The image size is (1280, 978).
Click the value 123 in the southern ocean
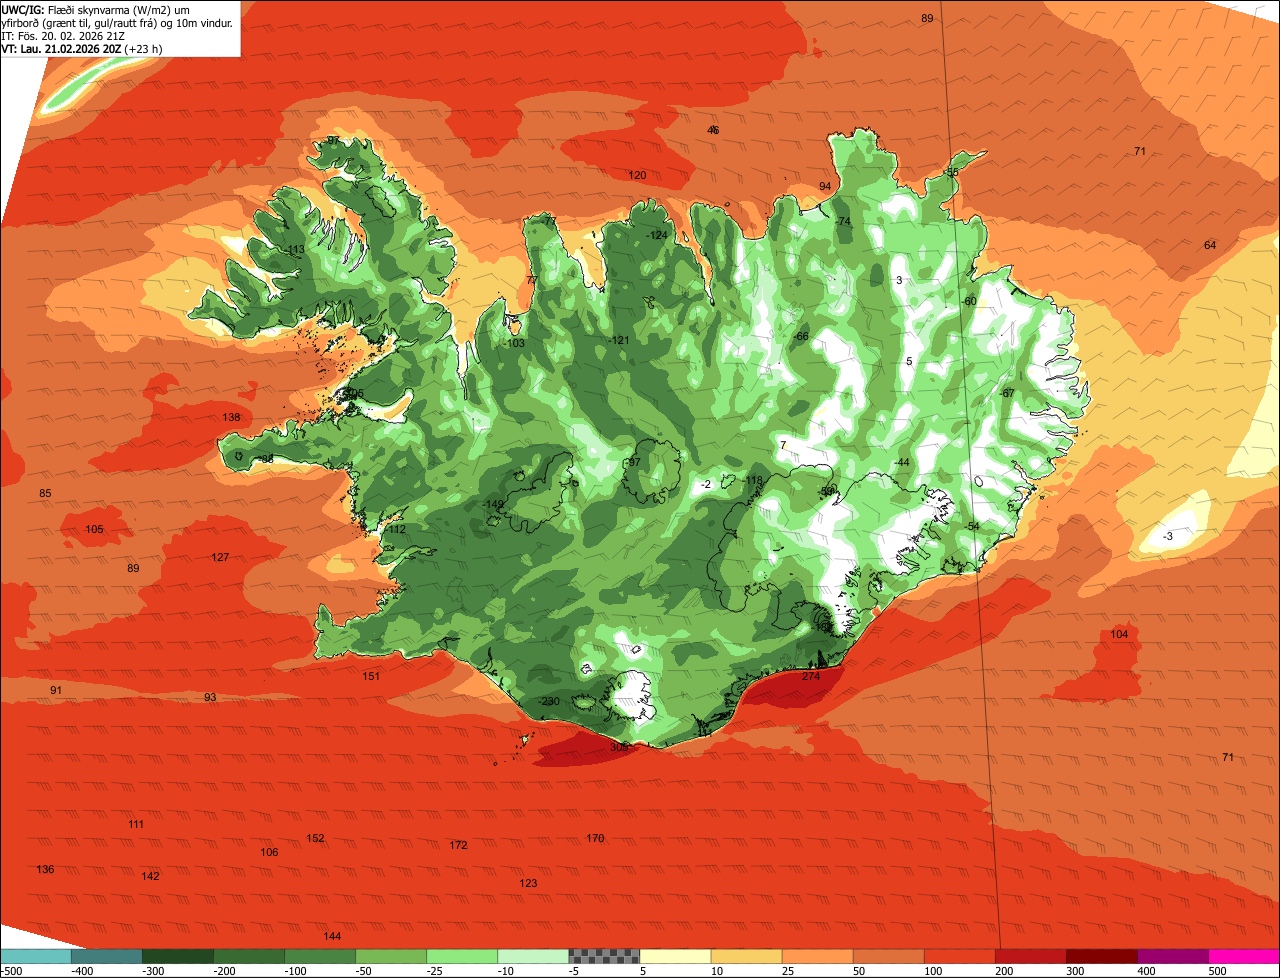coord(528,884)
